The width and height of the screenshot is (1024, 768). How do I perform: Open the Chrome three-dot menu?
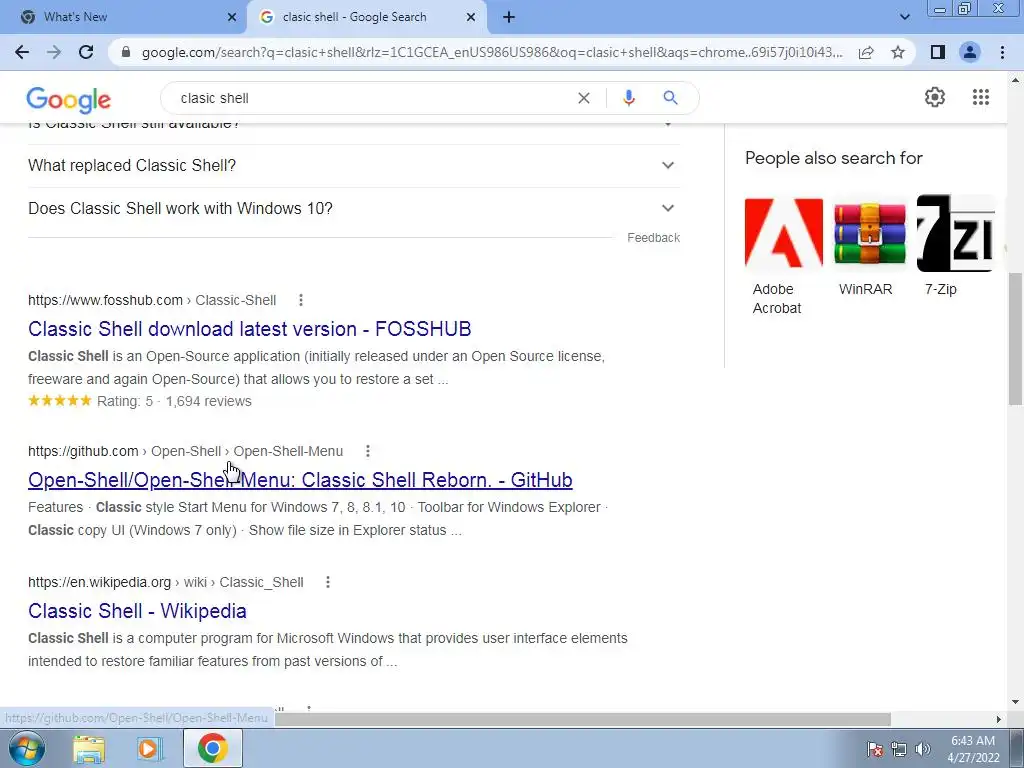[x=1002, y=52]
